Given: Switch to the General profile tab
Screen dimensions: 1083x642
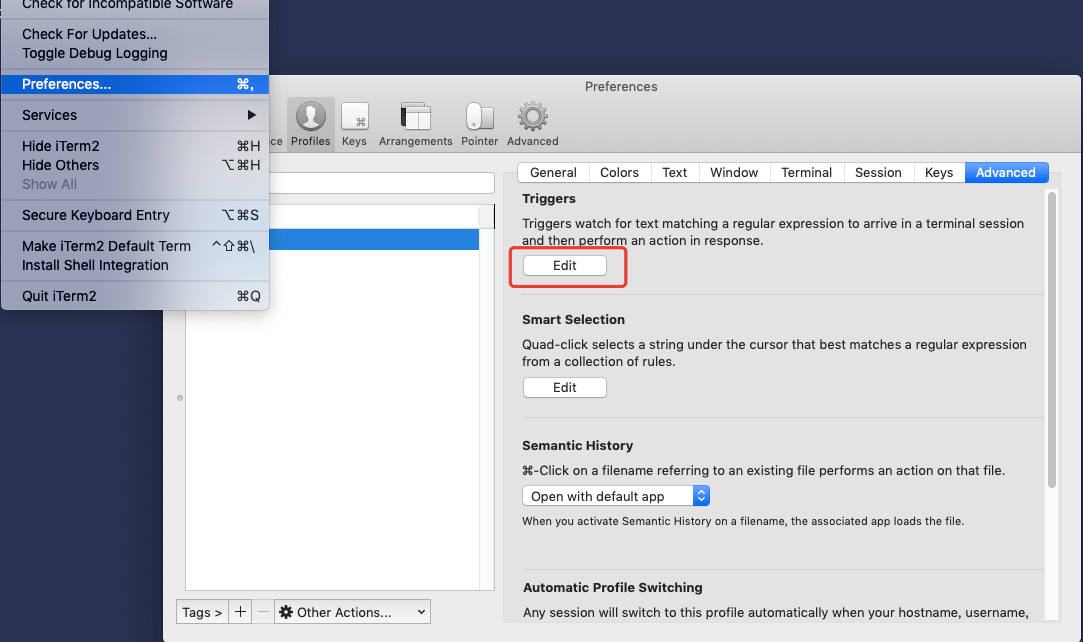Looking at the screenshot, I should [x=553, y=173].
